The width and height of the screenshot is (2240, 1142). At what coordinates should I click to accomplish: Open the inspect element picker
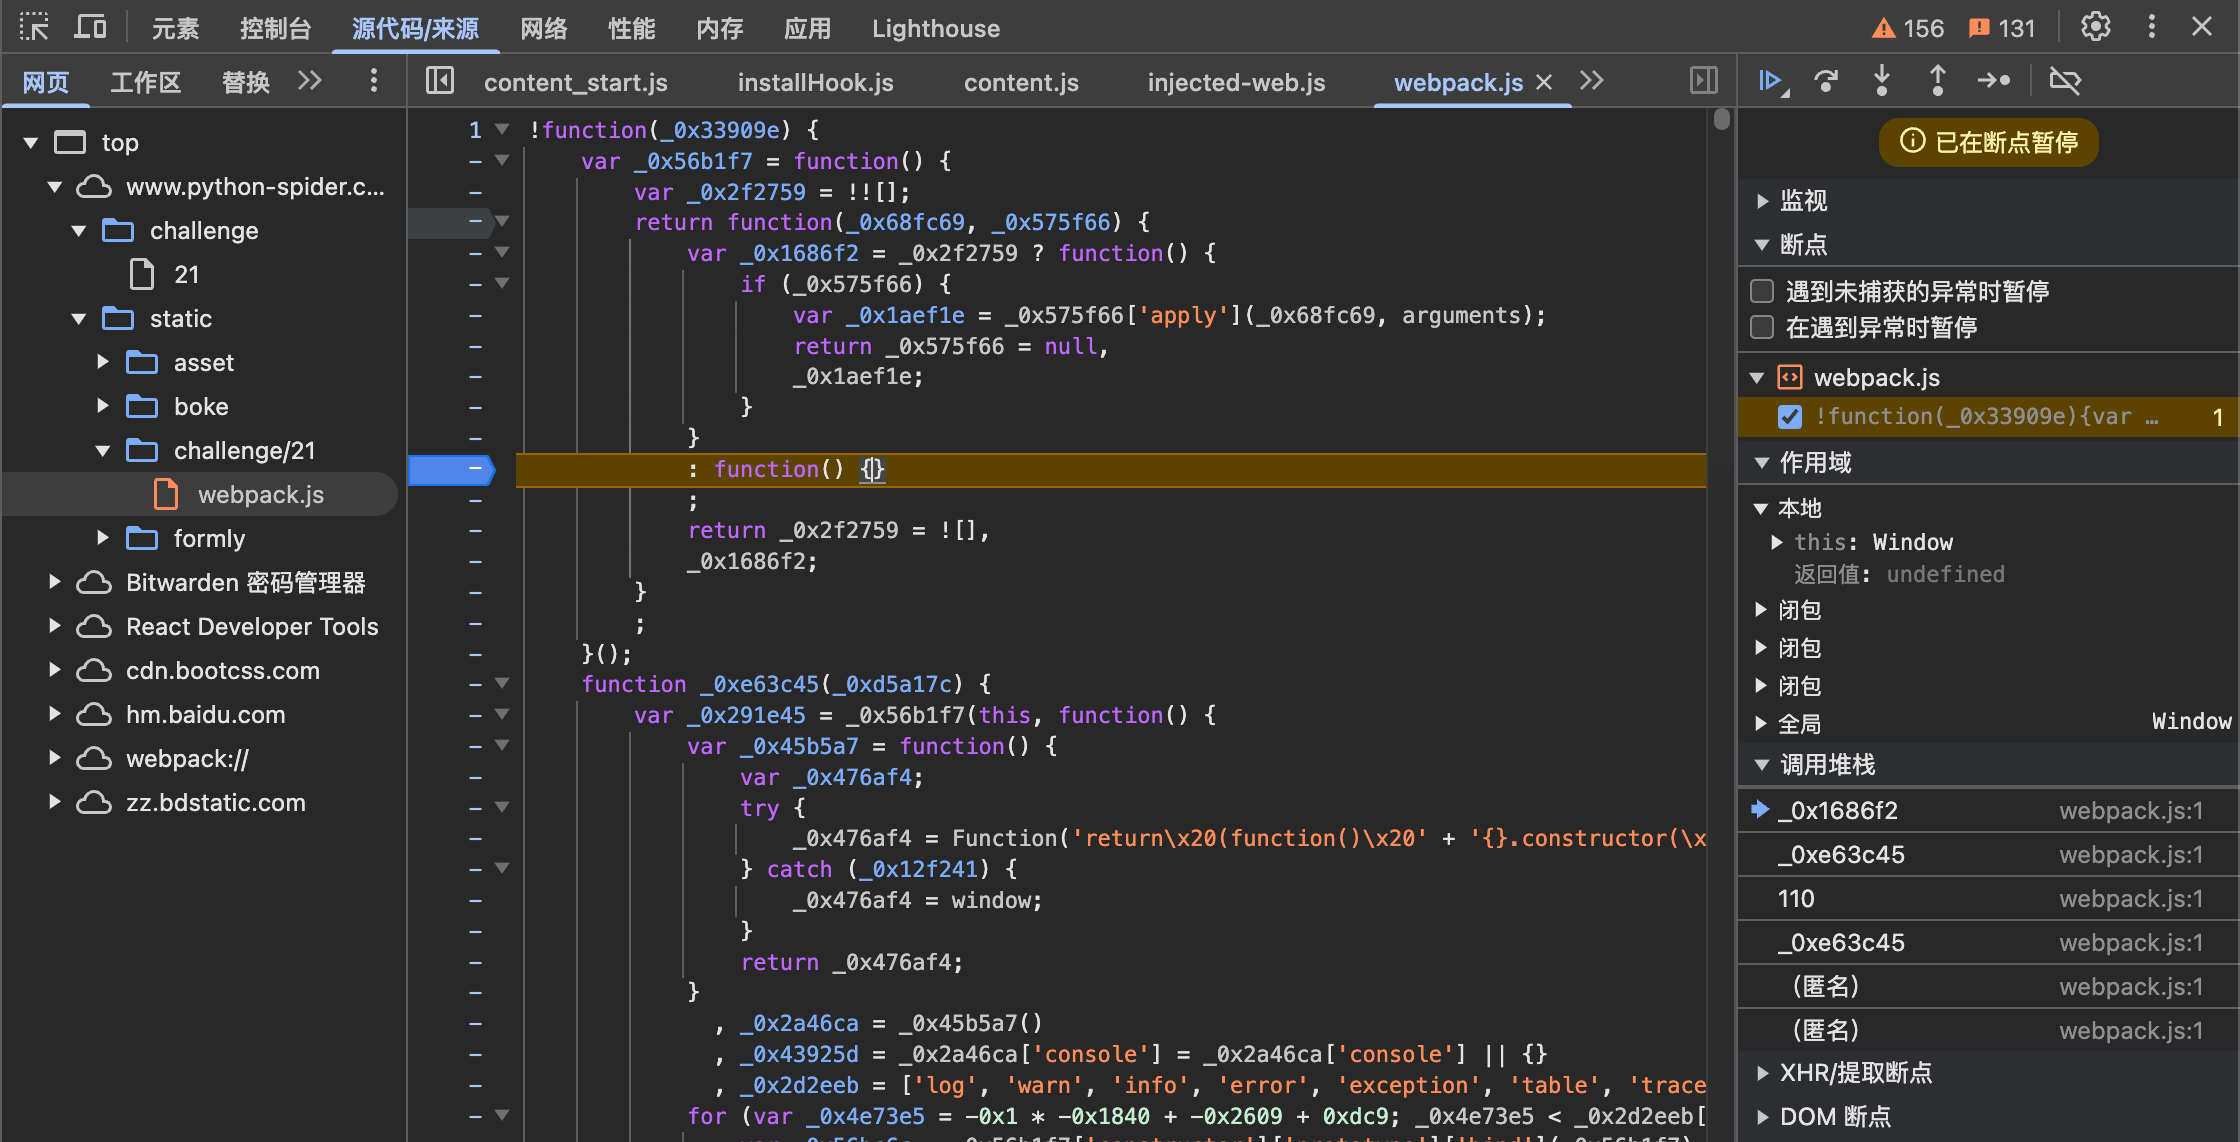click(33, 27)
